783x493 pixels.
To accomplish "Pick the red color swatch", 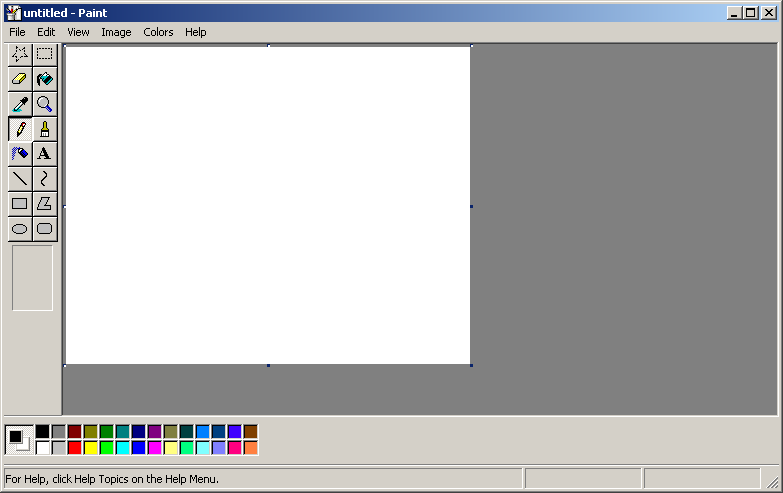I will pos(75,447).
